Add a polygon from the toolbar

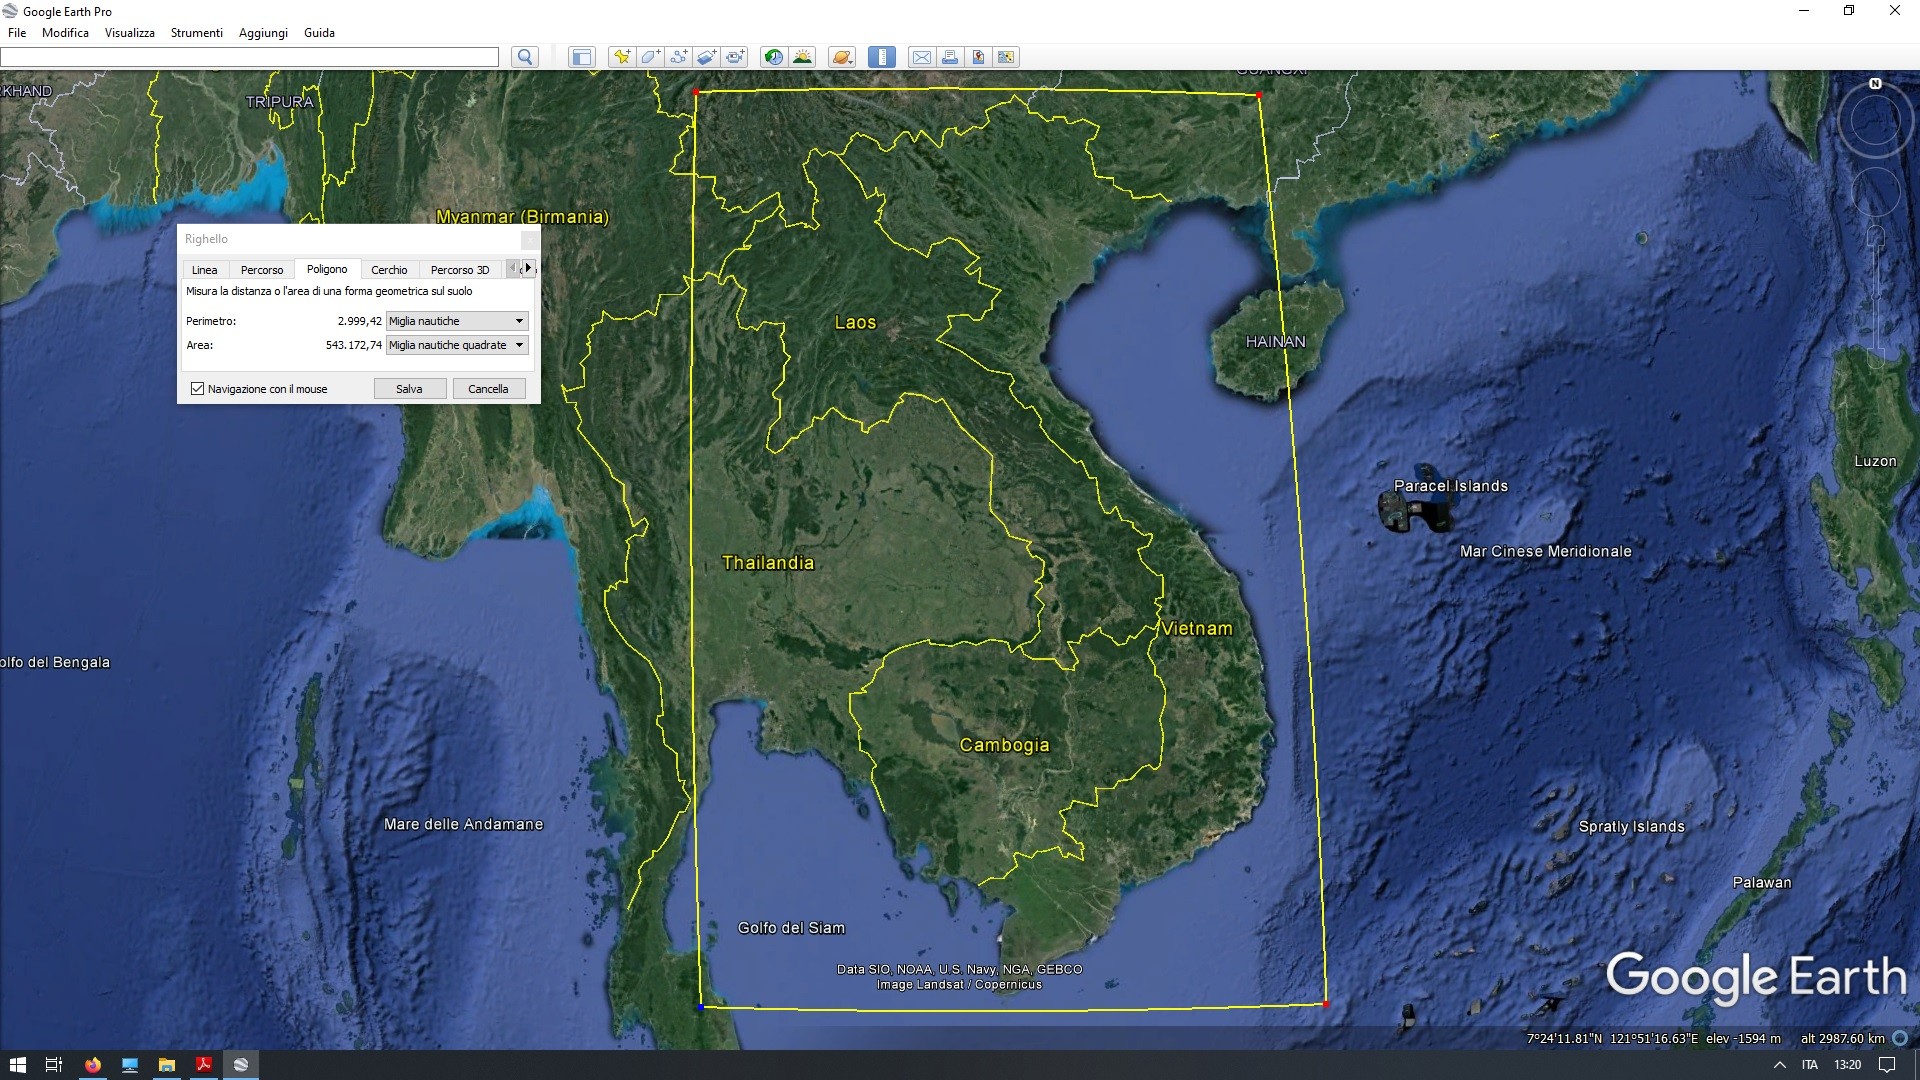650,57
